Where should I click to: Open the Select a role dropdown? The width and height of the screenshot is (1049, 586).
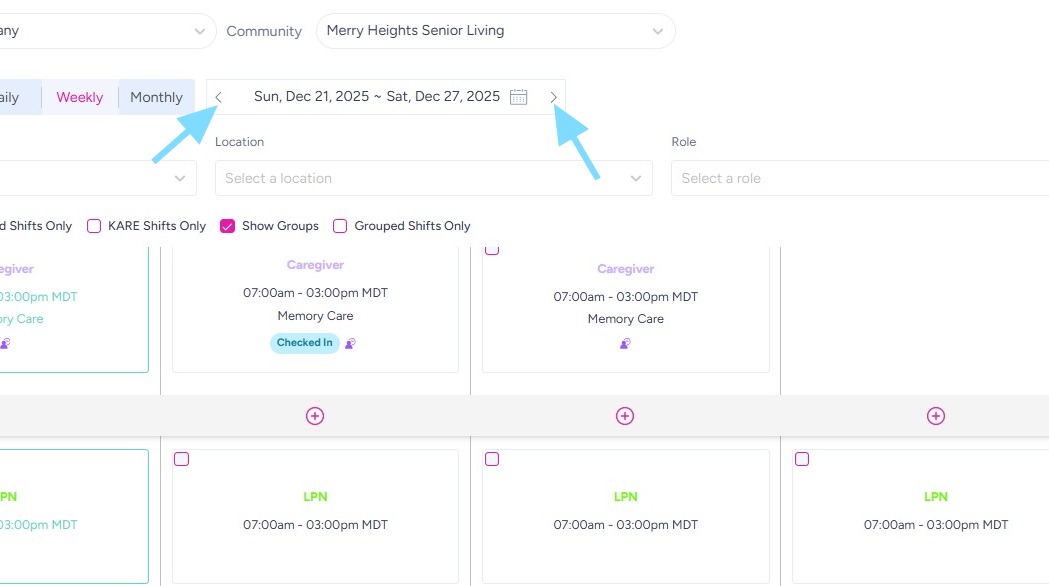point(860,178)
